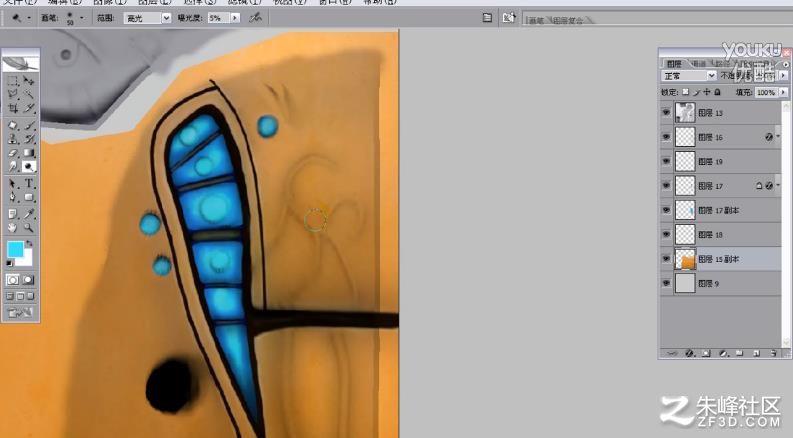Viewport: 793px width, 438px height.
Task: Toggle lock position
Action: tap(707, 92)
